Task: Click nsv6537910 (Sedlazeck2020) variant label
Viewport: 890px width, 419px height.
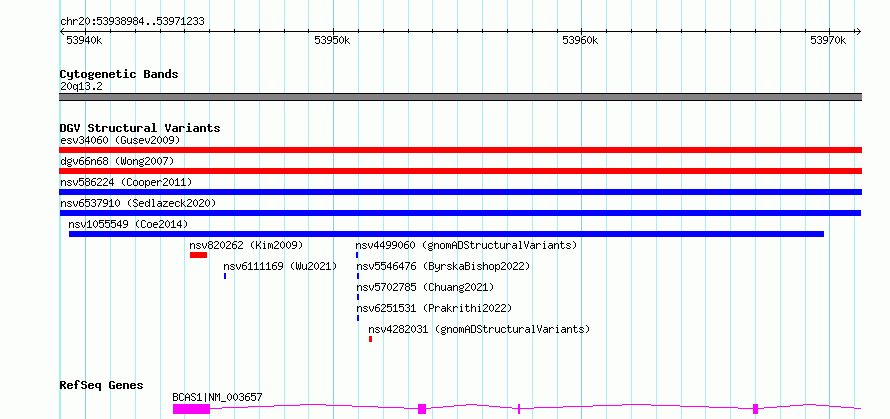Action: coord(138,203)
